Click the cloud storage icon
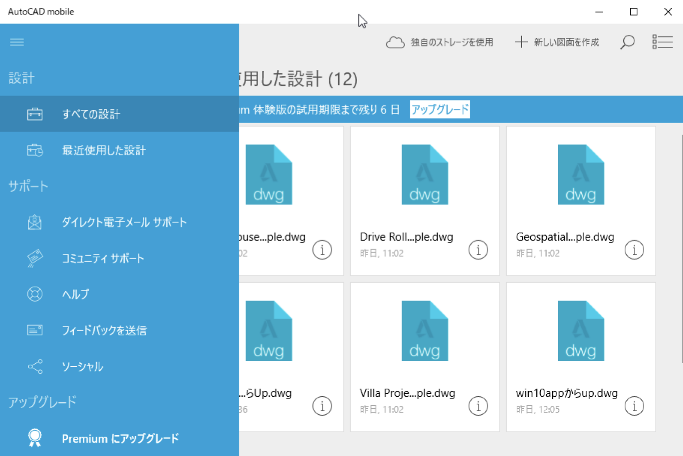 tap(395, 42)
